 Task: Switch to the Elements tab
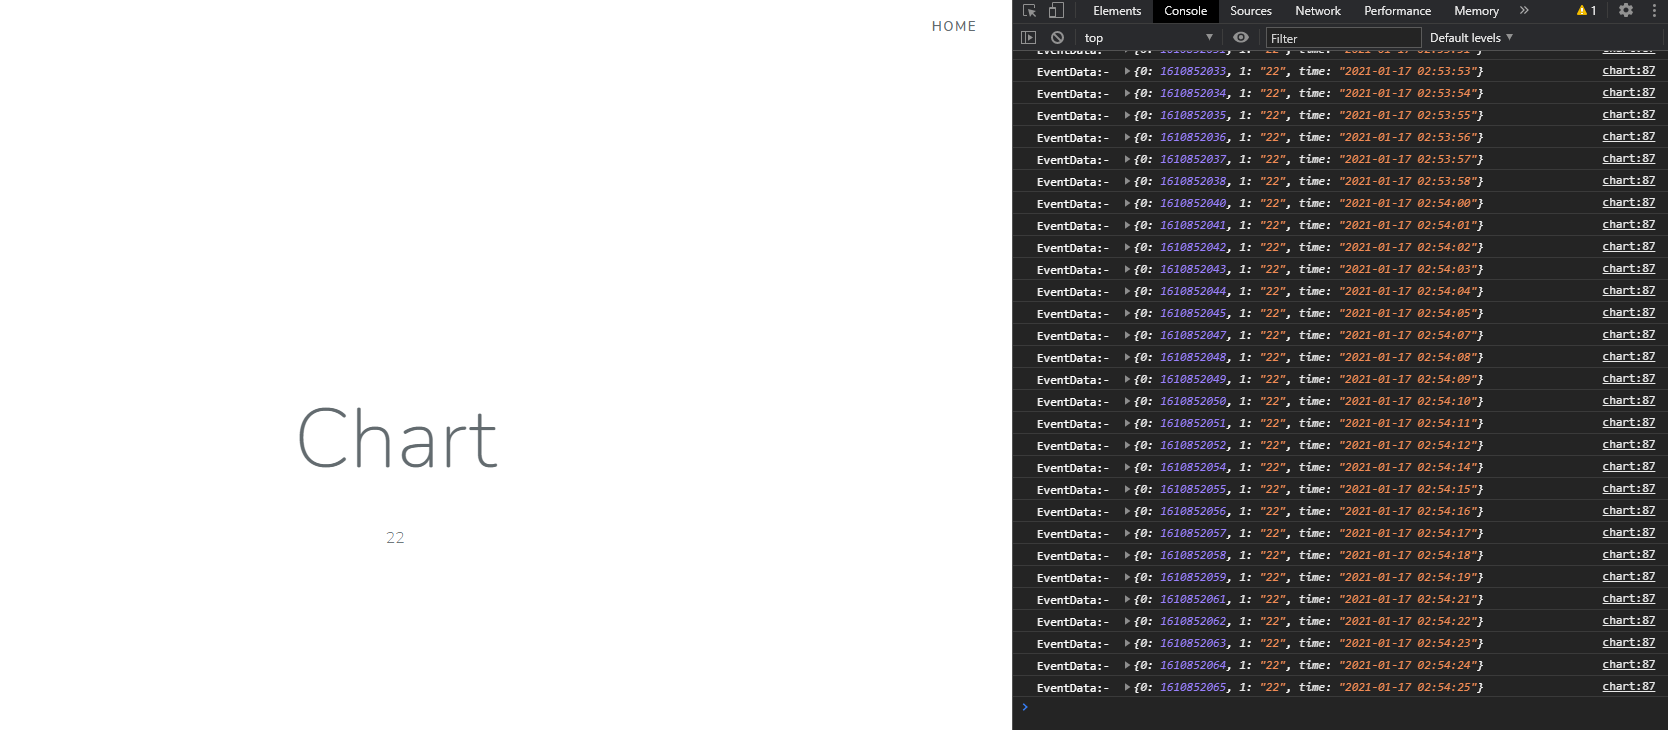click(x=1117, y=11)
